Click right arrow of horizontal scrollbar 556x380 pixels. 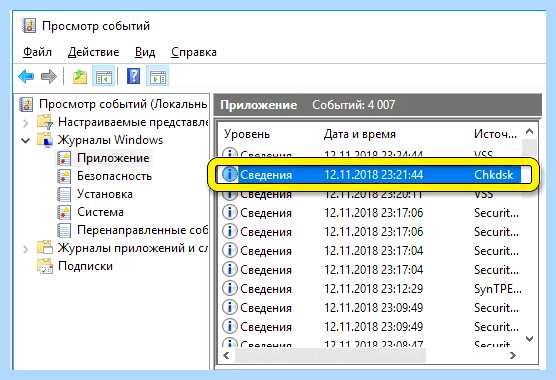[x=513, y=355]
